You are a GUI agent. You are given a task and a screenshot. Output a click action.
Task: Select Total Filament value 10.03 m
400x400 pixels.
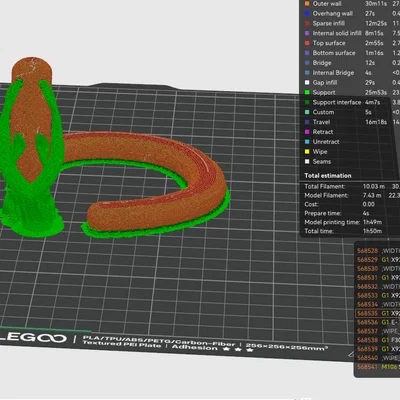click(x=374, y=187)
